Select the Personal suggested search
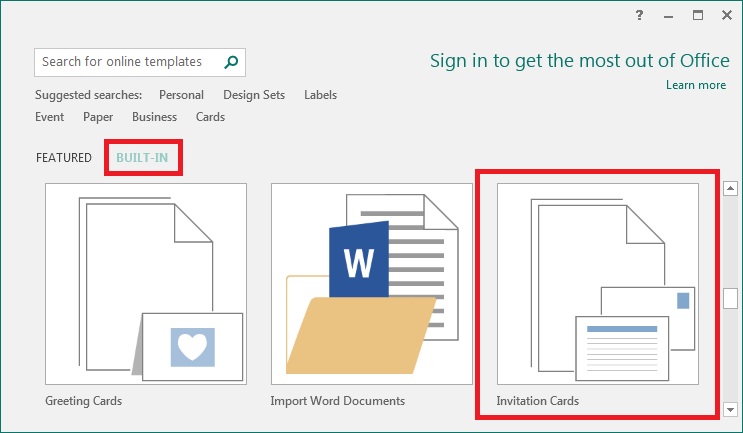The image size is (743, 433). coord(181,95)
